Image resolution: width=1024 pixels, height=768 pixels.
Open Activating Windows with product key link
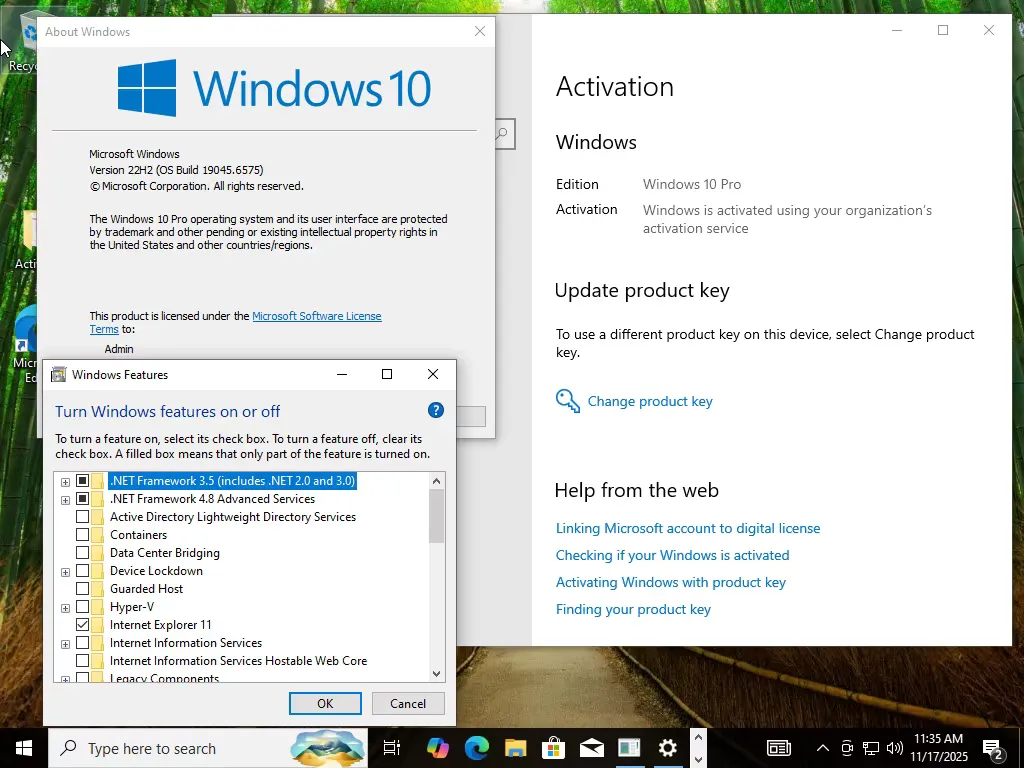[x=671, y=582]
